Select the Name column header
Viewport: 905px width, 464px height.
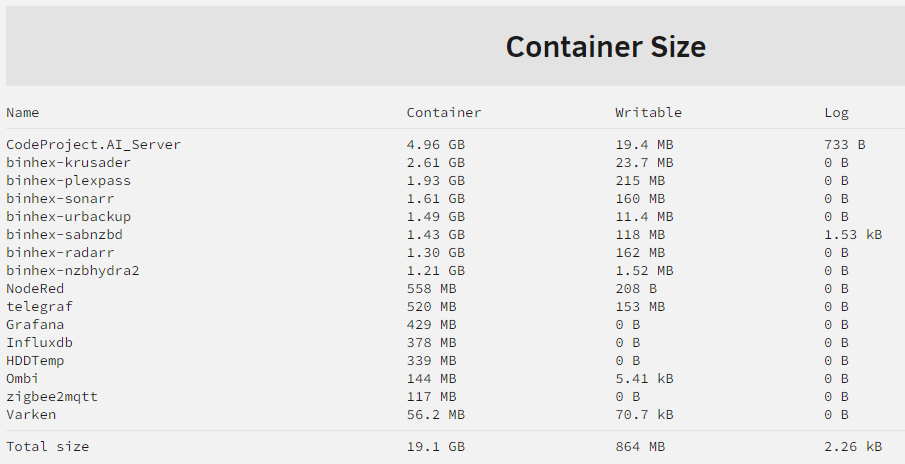click(23, 113)
